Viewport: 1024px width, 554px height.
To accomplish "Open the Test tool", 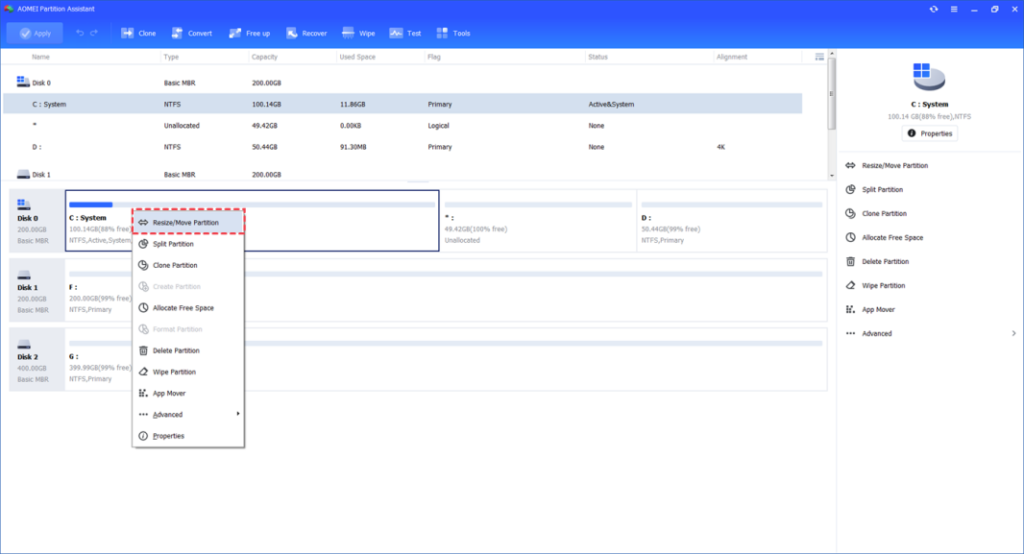I will click(396, 33).
